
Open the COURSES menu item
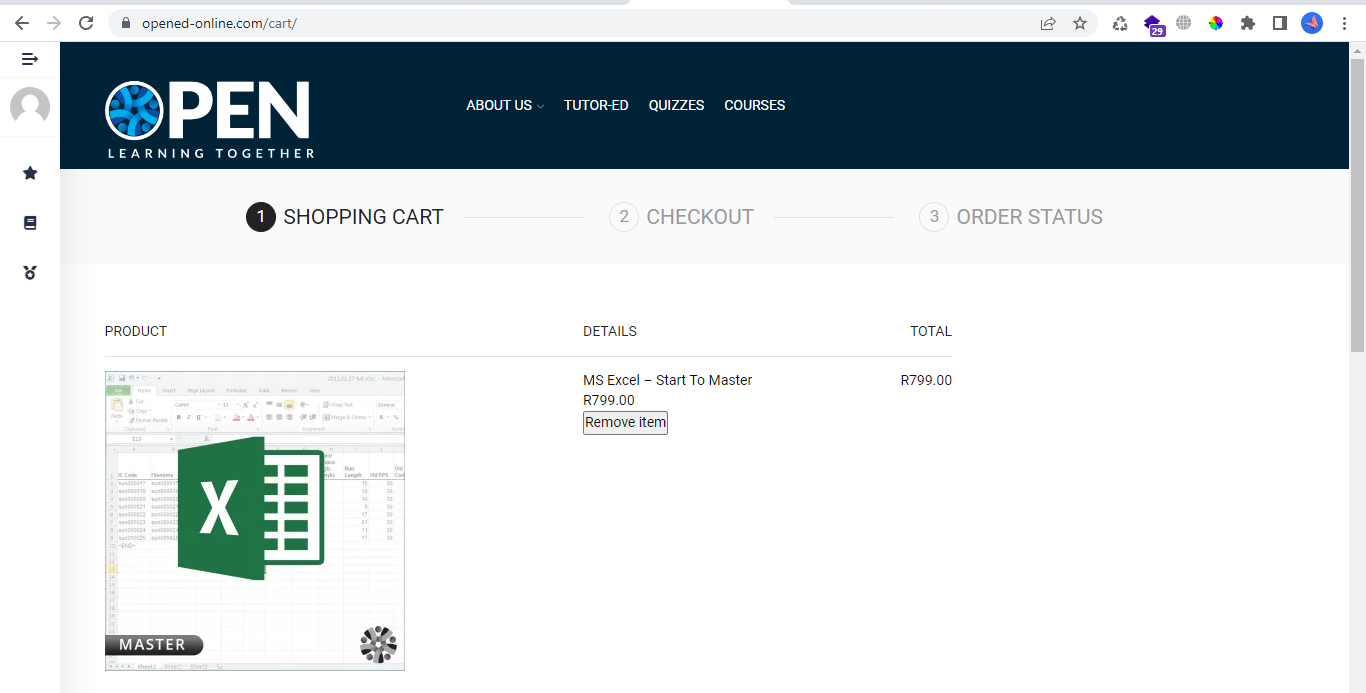(x=755, y=105)
